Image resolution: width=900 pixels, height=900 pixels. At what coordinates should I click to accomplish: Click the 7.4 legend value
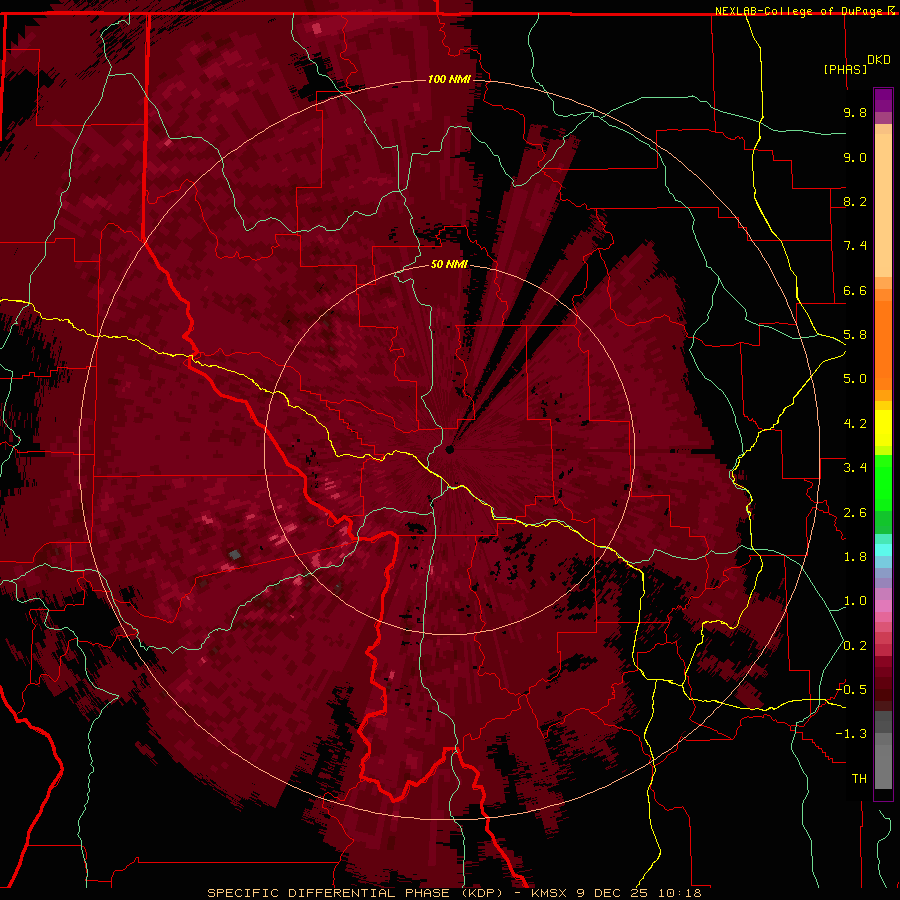coord(855,246)
